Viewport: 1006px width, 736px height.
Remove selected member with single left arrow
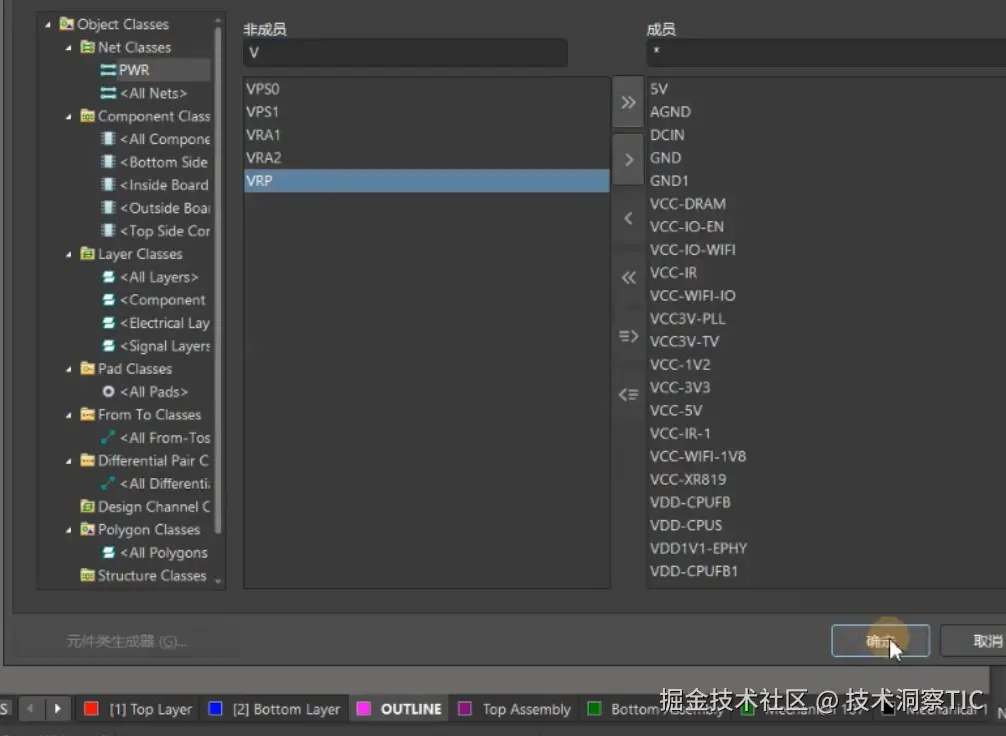click(628, 218)
